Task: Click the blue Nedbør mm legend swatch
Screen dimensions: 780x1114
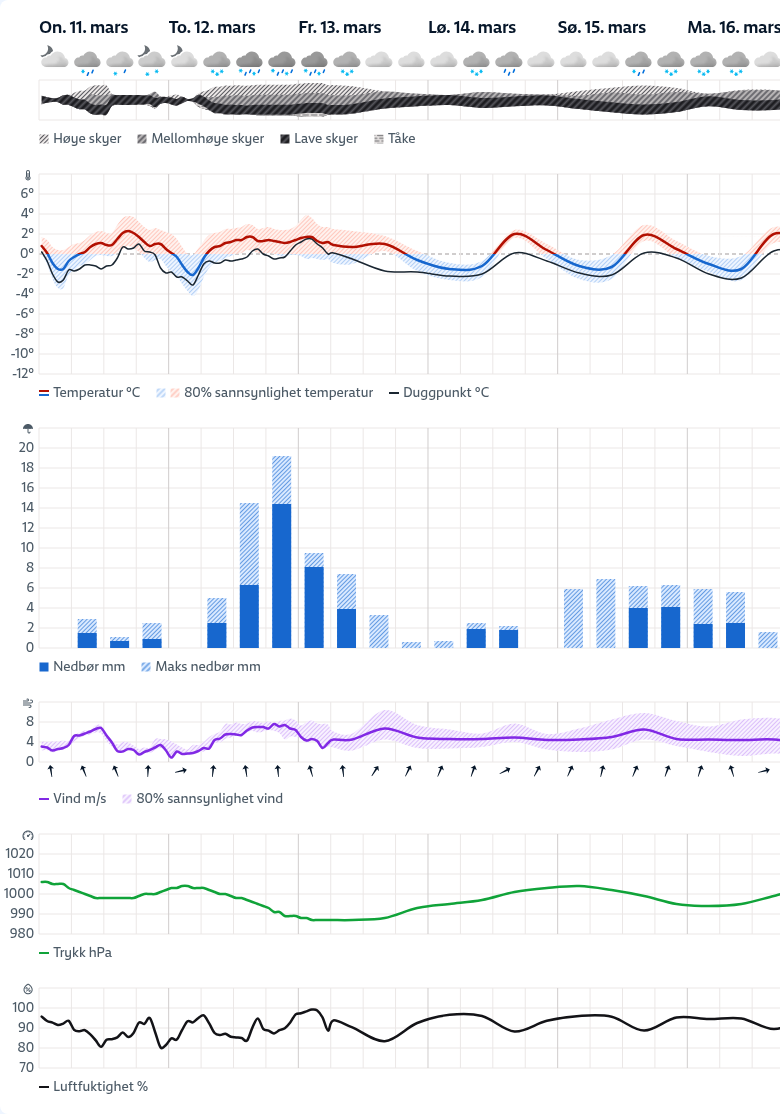Action: (44, 666)
